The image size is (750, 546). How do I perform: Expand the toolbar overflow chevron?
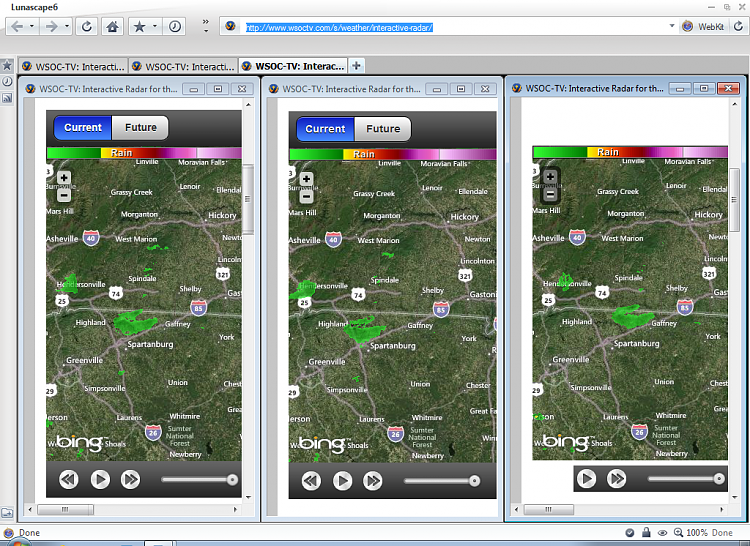[x=206, y=22]
